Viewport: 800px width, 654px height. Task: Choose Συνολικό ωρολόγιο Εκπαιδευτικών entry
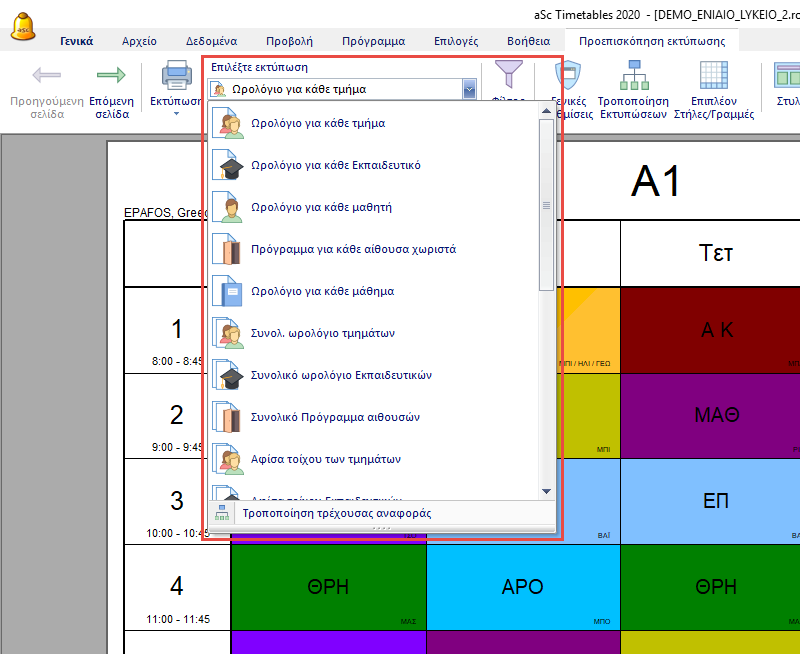click(341, 375)
